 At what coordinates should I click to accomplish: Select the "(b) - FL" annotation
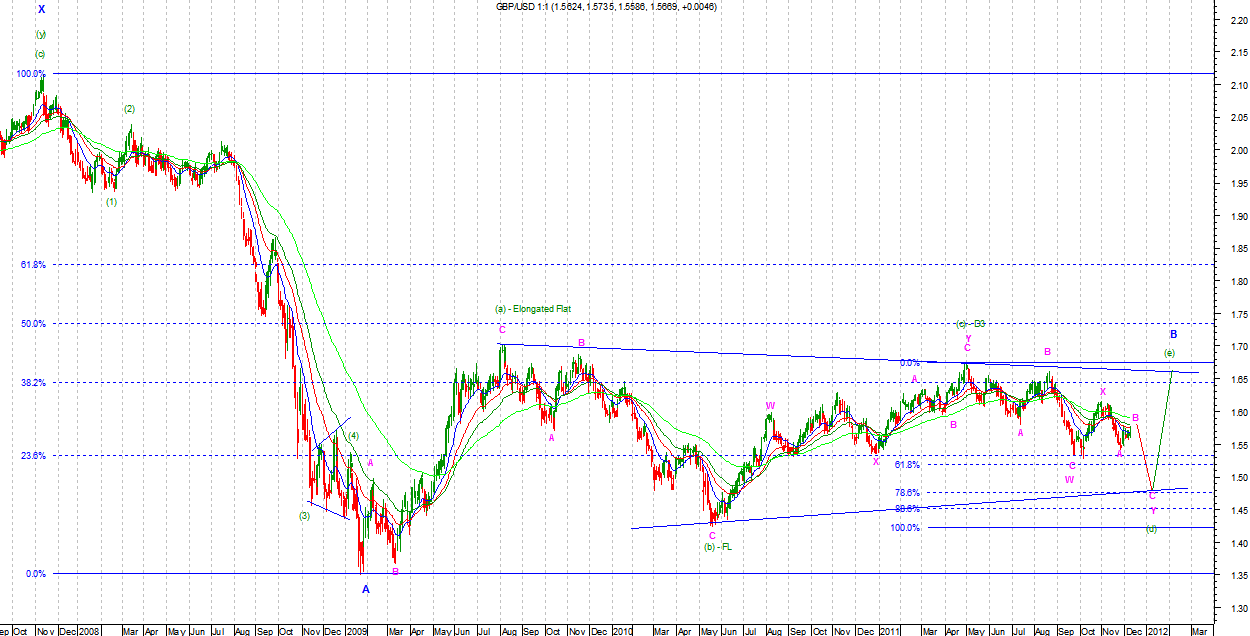tap(718, 547)
